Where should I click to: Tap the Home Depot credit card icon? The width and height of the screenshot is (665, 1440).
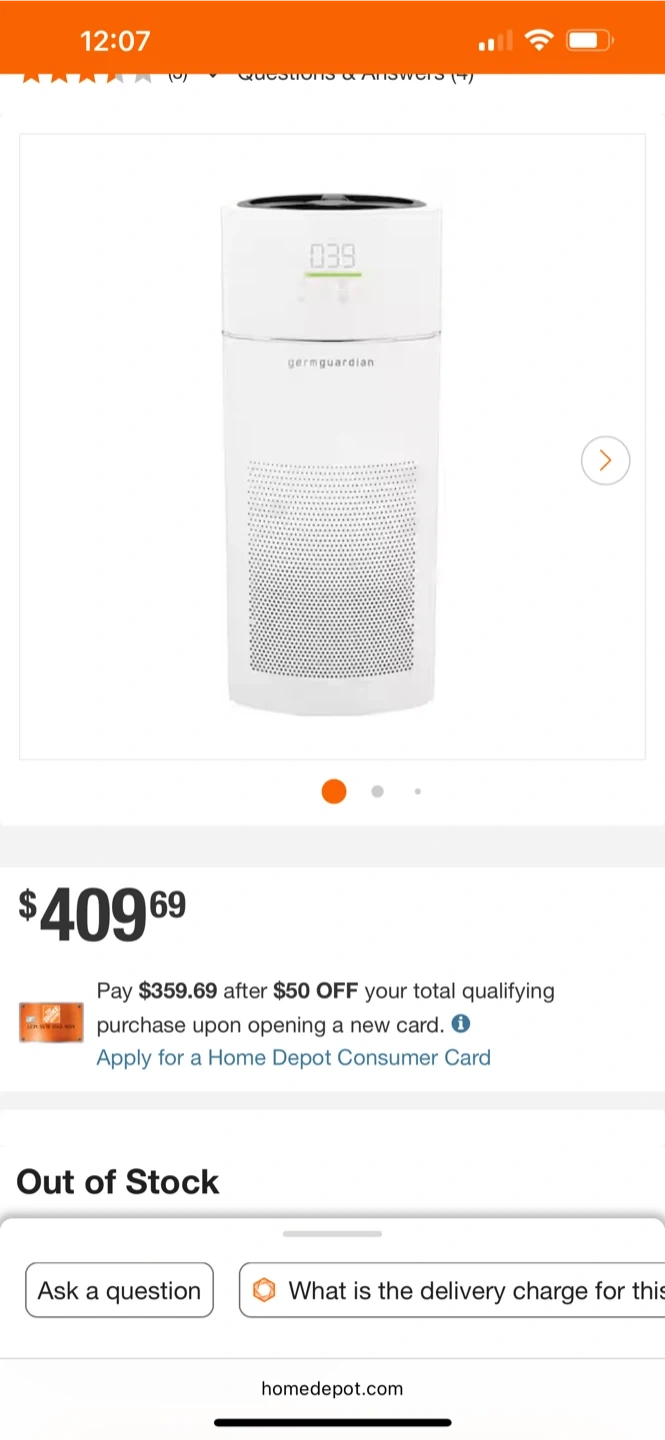[51, 1022]
